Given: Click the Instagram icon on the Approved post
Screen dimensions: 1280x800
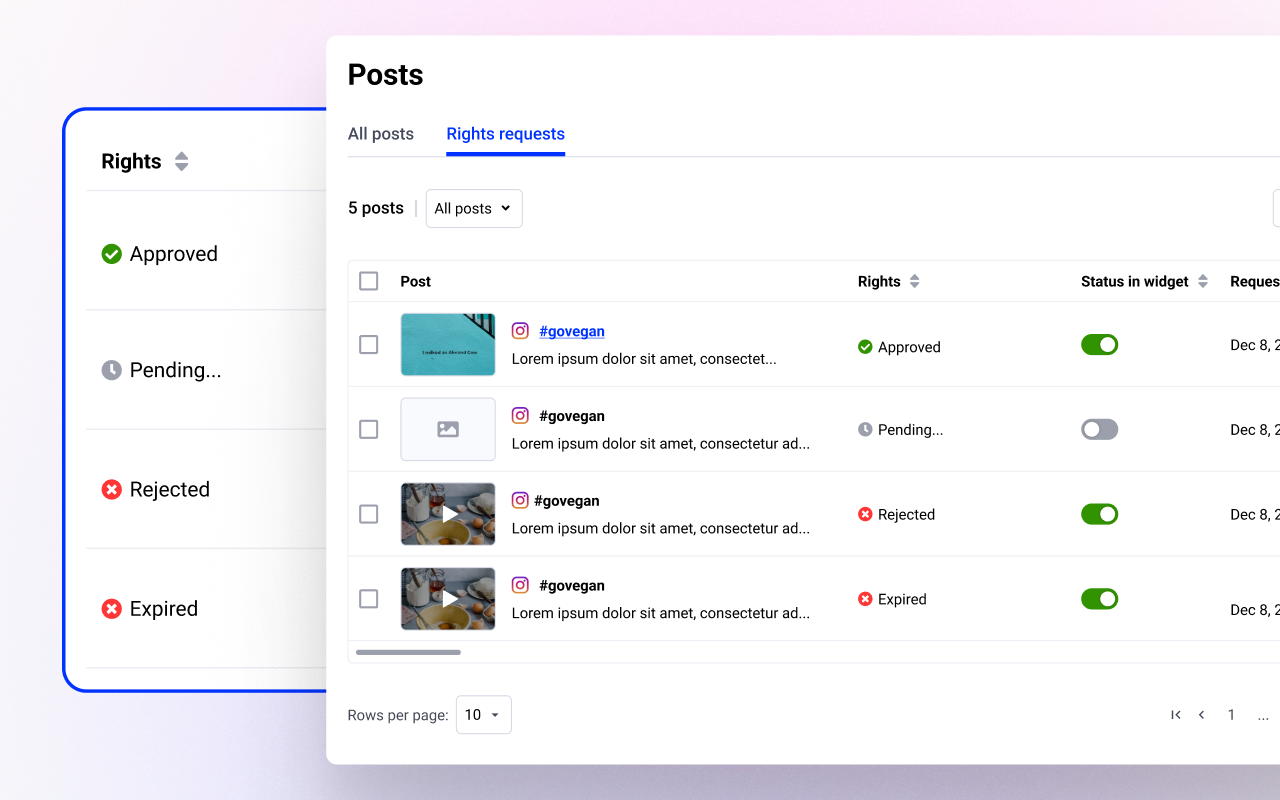Looking at the screenshot, I should pos(520,330).
